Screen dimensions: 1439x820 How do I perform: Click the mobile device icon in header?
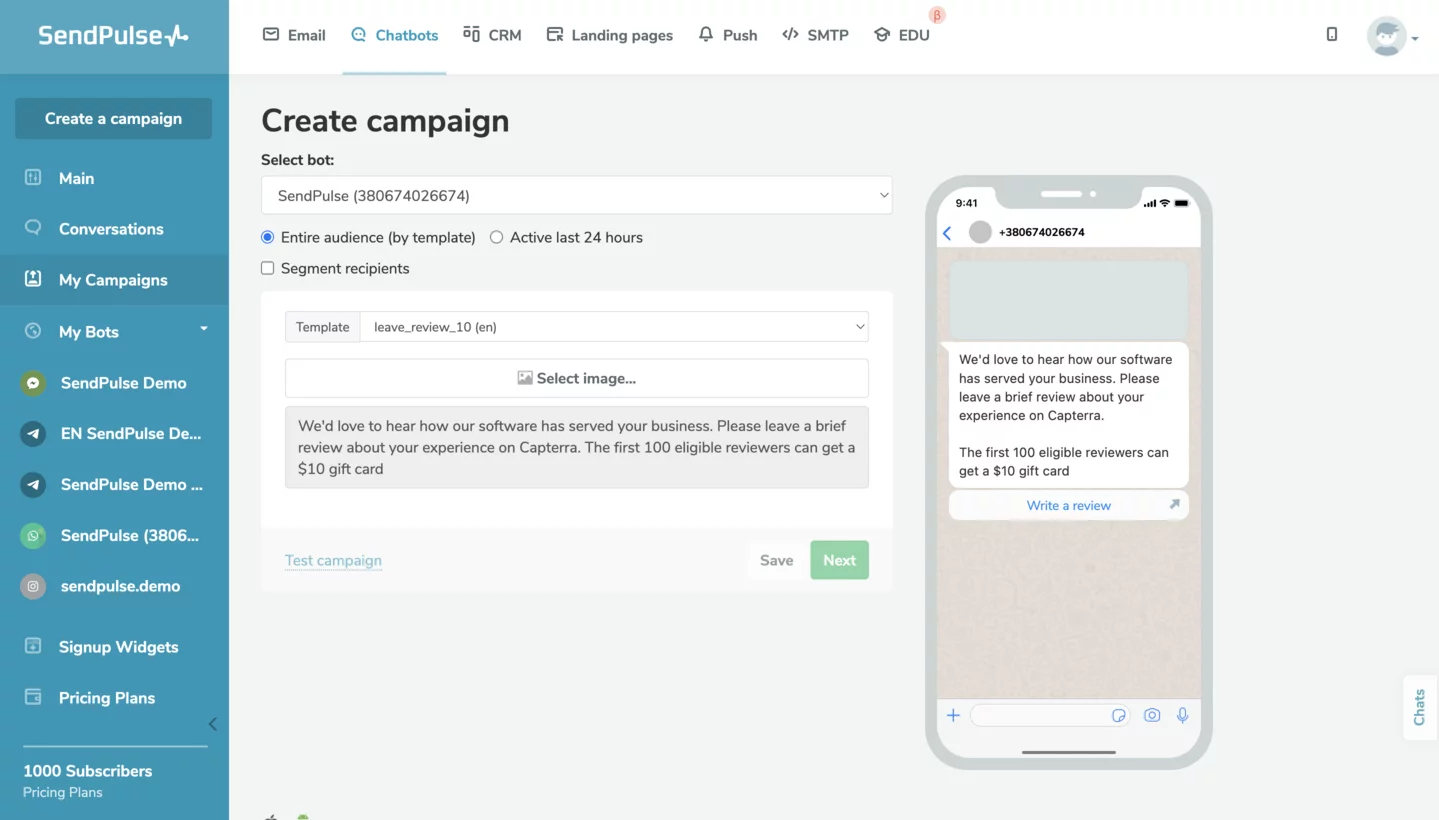[x=1332, y=34]
